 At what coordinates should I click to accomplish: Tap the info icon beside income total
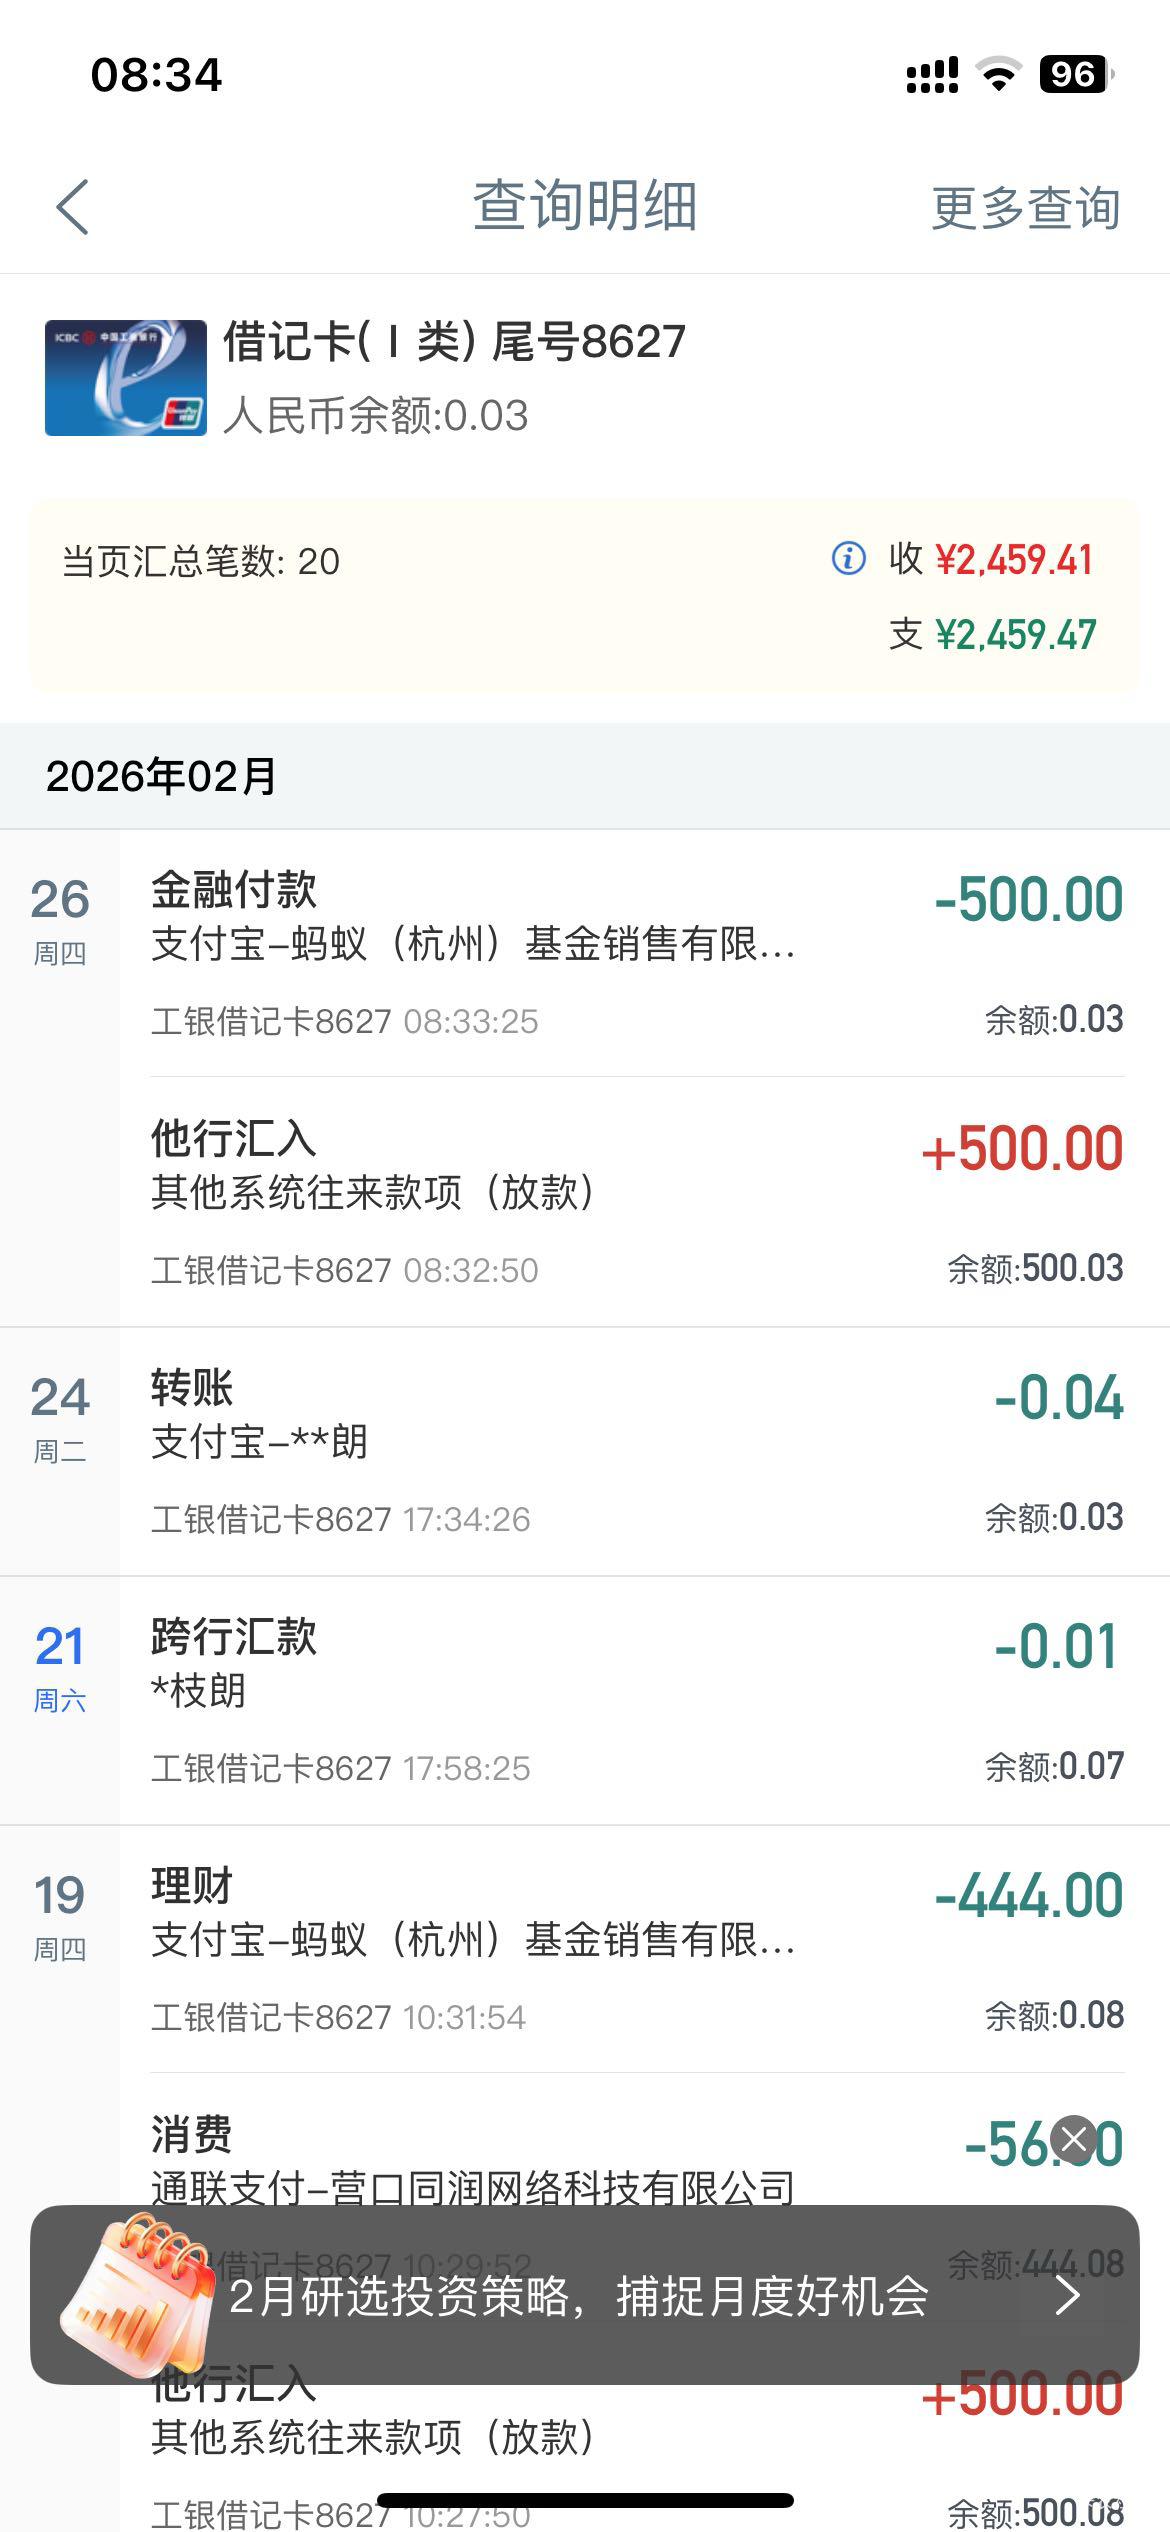click(x=848, y=558)
